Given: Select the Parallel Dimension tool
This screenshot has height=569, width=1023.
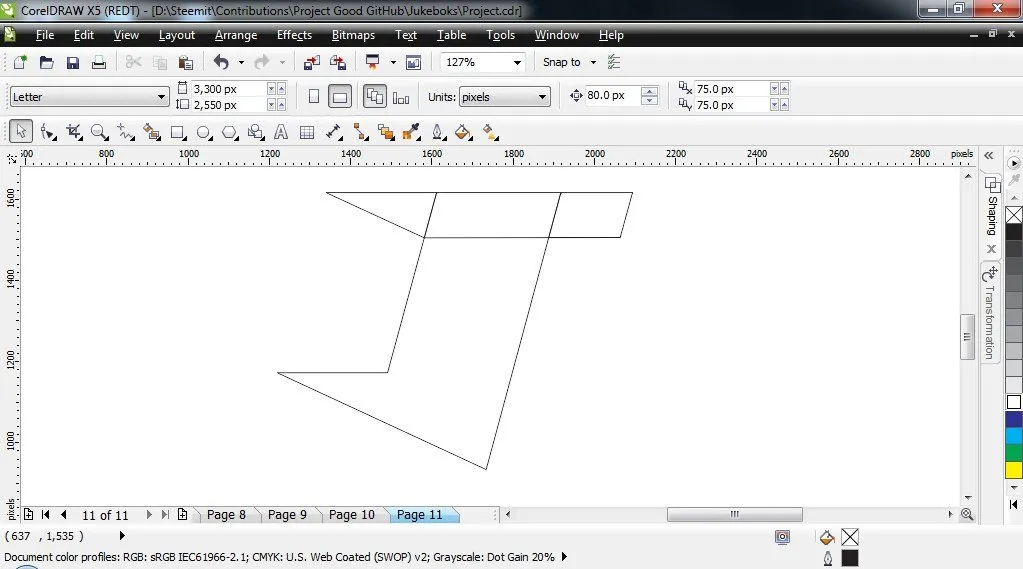Looking at the screenshot, I should pyautogui.click(x=334, y=132).
